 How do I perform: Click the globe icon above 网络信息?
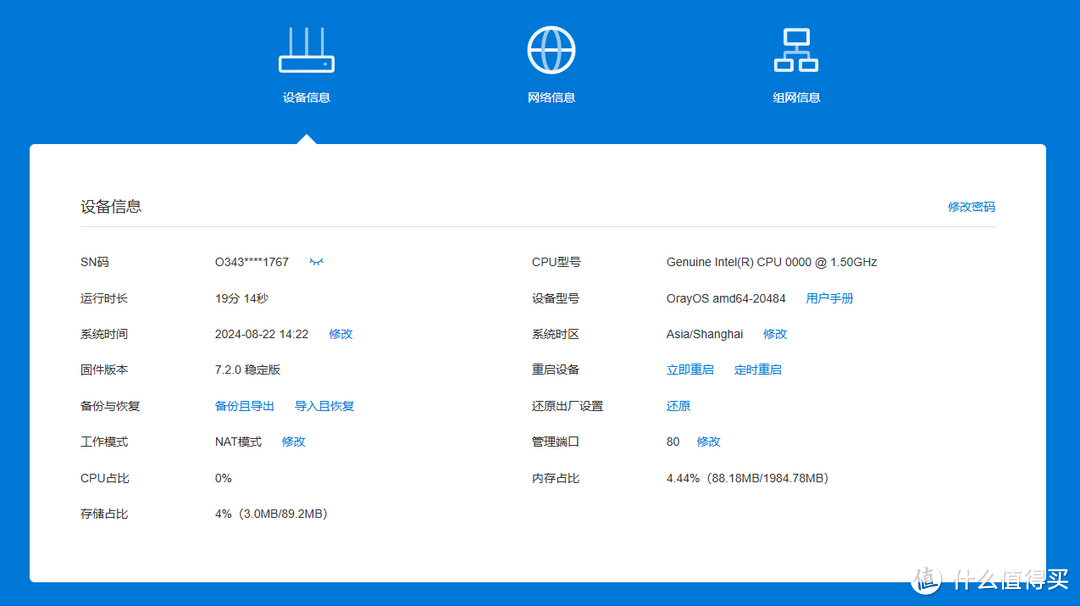(551, 48)
